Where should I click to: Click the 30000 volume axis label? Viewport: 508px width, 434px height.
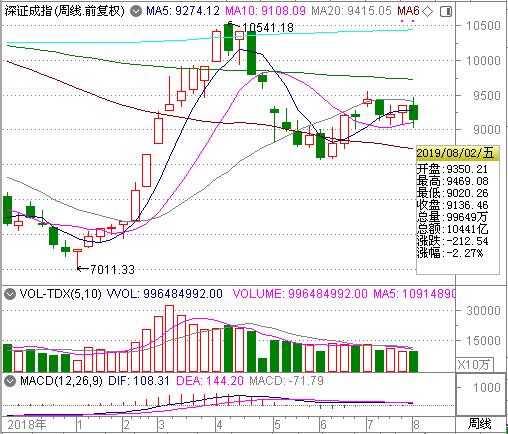[x=483, y=311]
